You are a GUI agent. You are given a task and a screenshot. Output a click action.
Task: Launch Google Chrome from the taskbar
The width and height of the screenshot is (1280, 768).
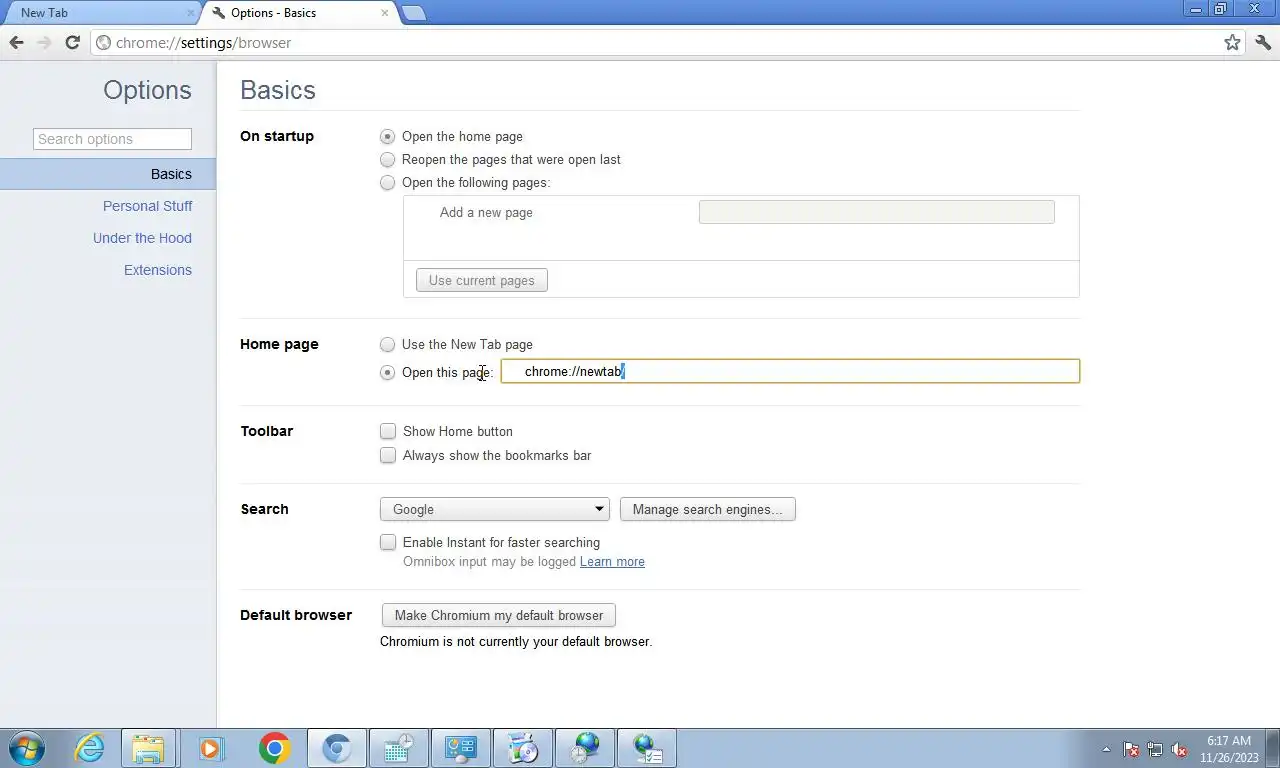click(274, 748)
